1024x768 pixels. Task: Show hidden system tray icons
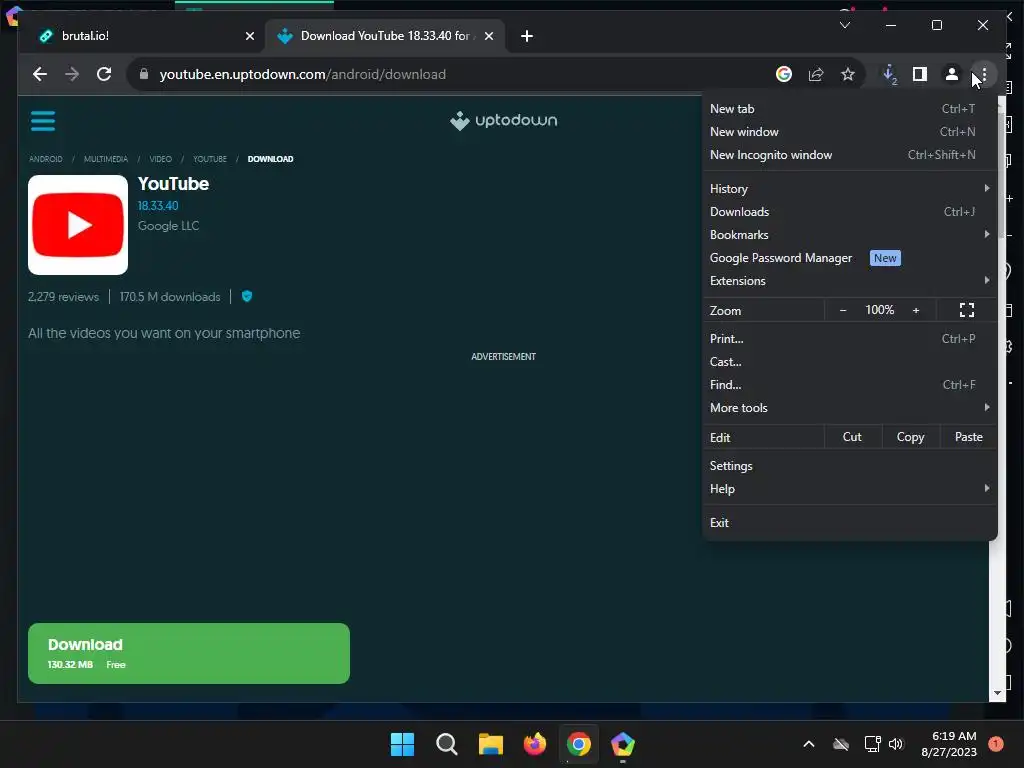pyautogui.click(x=808, y=744)
